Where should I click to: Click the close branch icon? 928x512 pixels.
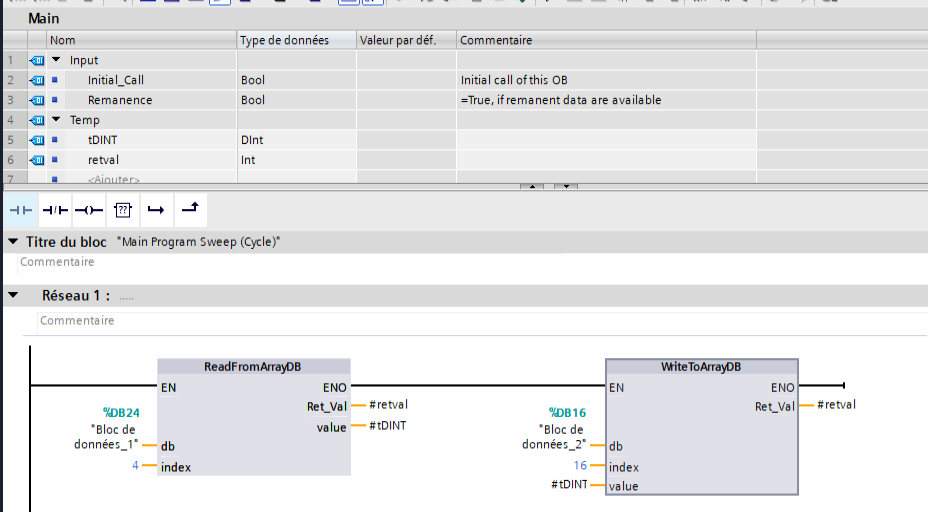[189, 209]
